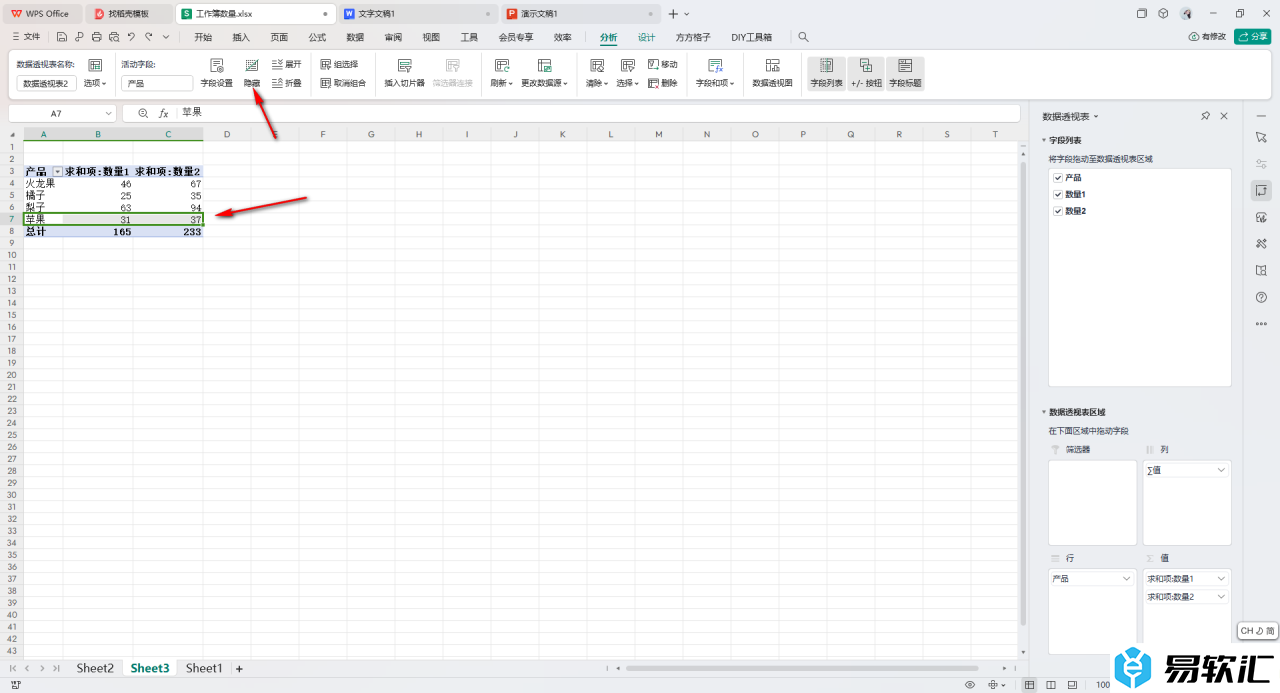1280x693 pixels.
Task: Expand field with the 展开 button
Action: (286, 64)
